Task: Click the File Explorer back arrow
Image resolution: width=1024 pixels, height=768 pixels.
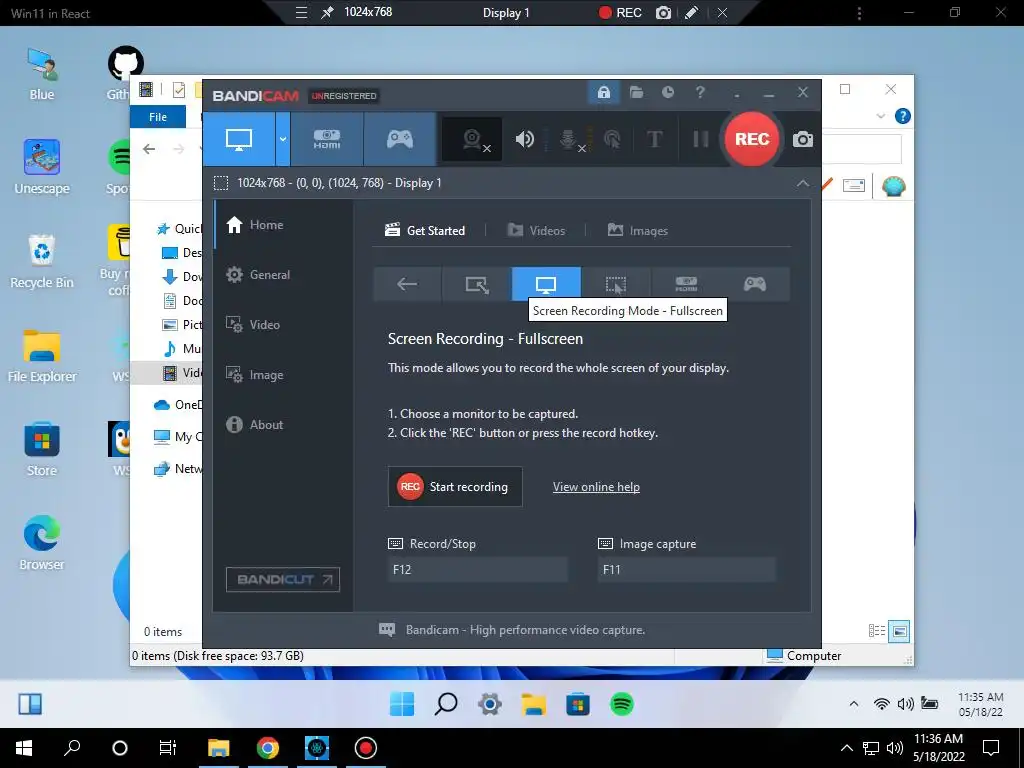Action: point(149,150)
